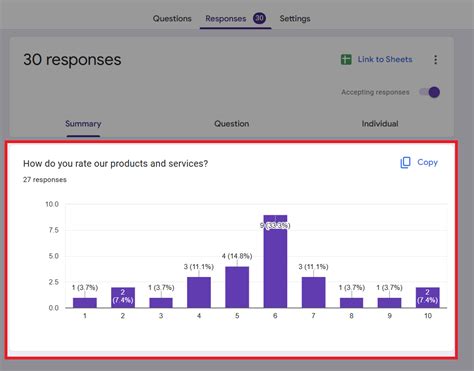Open the Individual responses tab
Image resolution: width=474 pixels, height=371 pixels.
coord(380,124)
